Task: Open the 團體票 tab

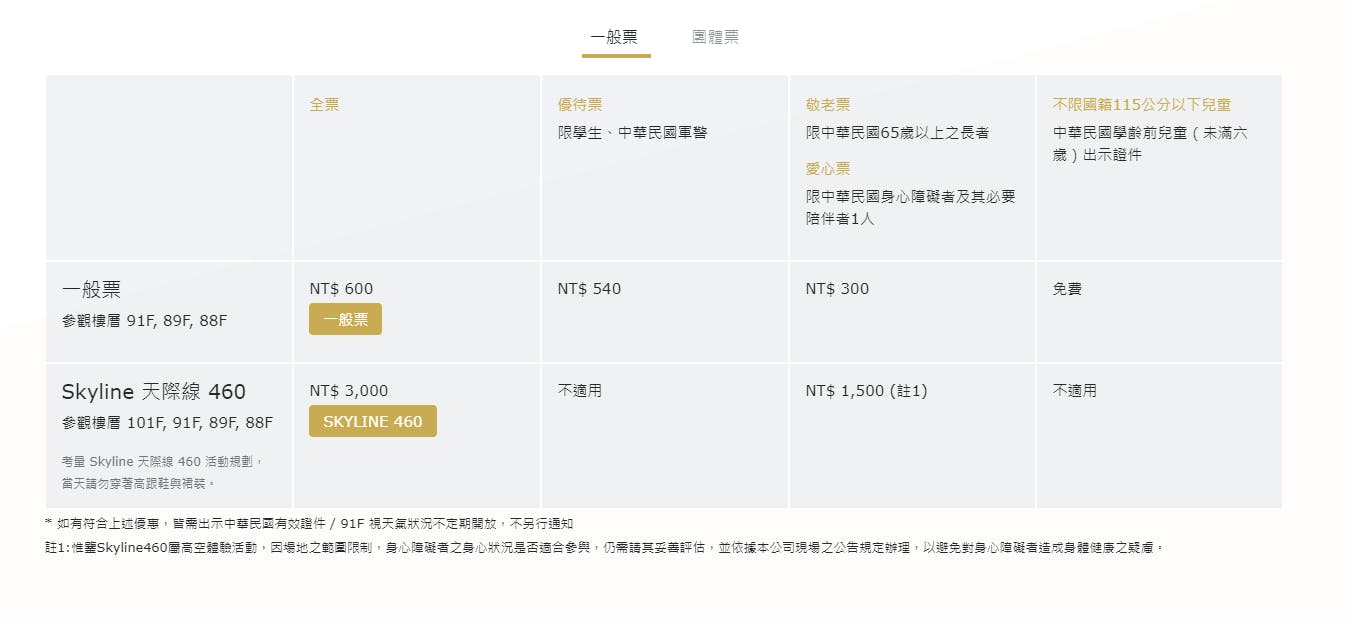Action: 715,38
